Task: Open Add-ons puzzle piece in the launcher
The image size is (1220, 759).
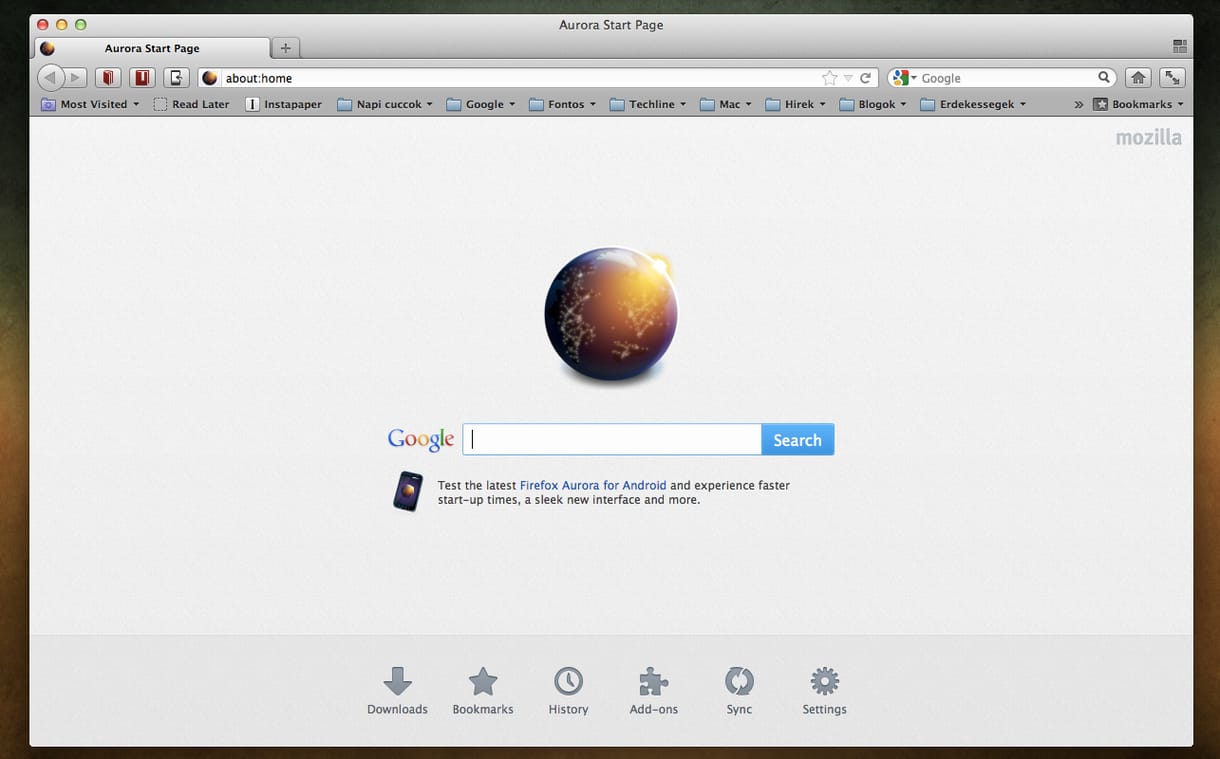Action: (654, 691)
